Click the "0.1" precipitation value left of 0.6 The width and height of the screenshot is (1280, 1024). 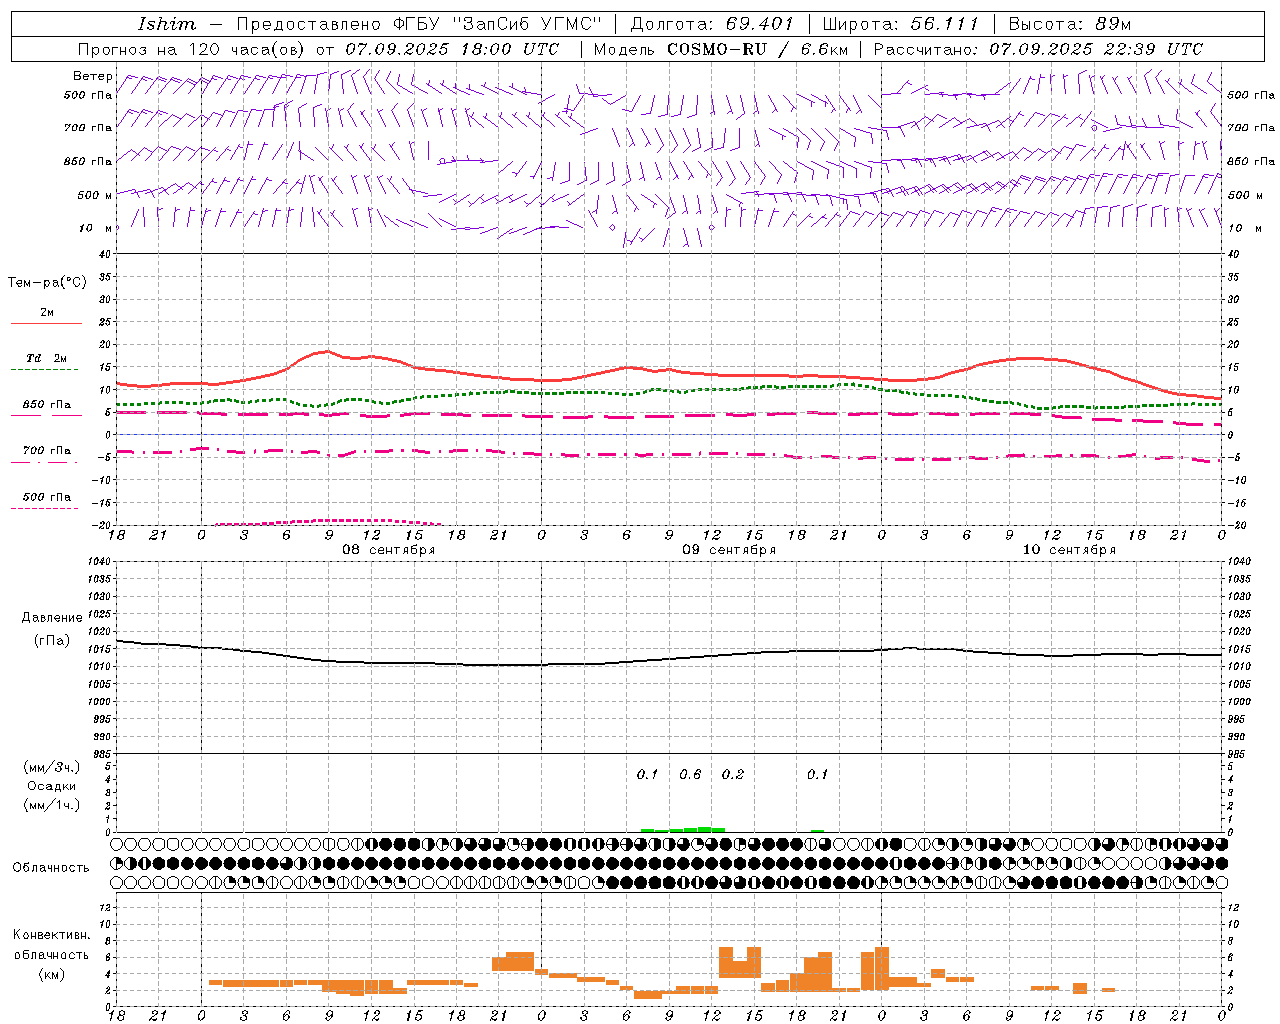click(x=648, y=775)
